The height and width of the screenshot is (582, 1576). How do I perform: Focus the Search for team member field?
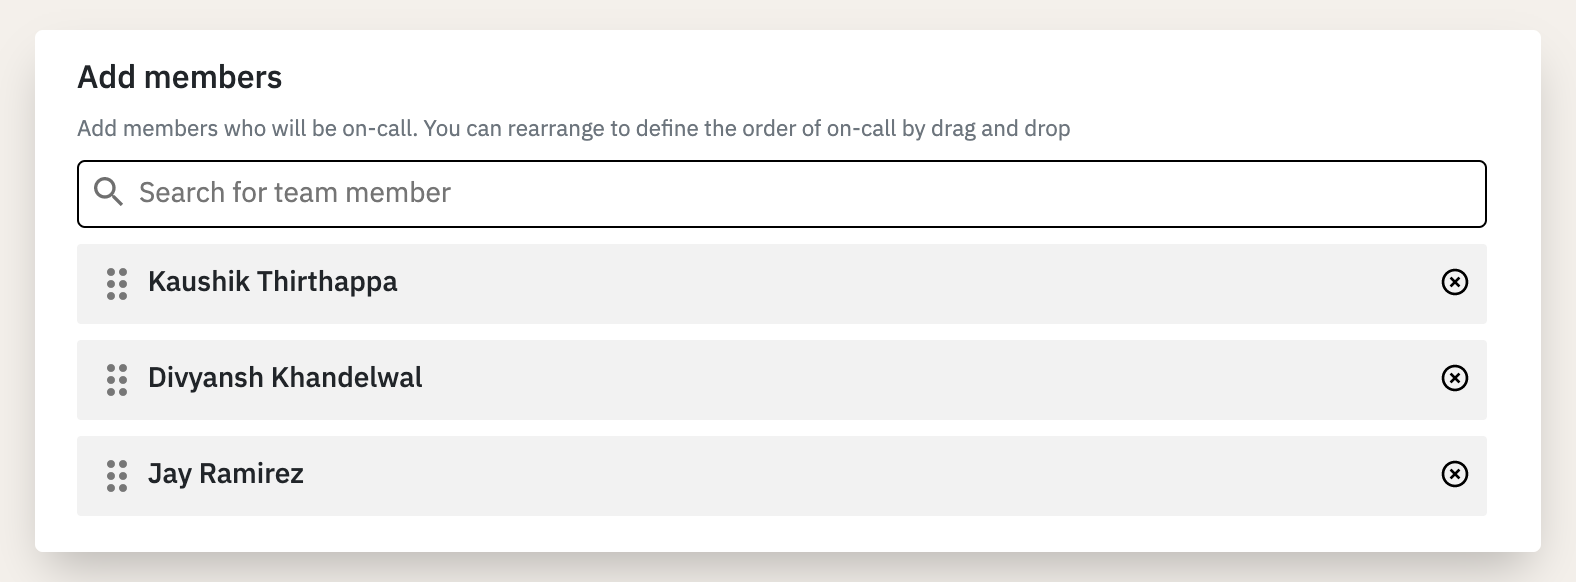pos(781,194)
